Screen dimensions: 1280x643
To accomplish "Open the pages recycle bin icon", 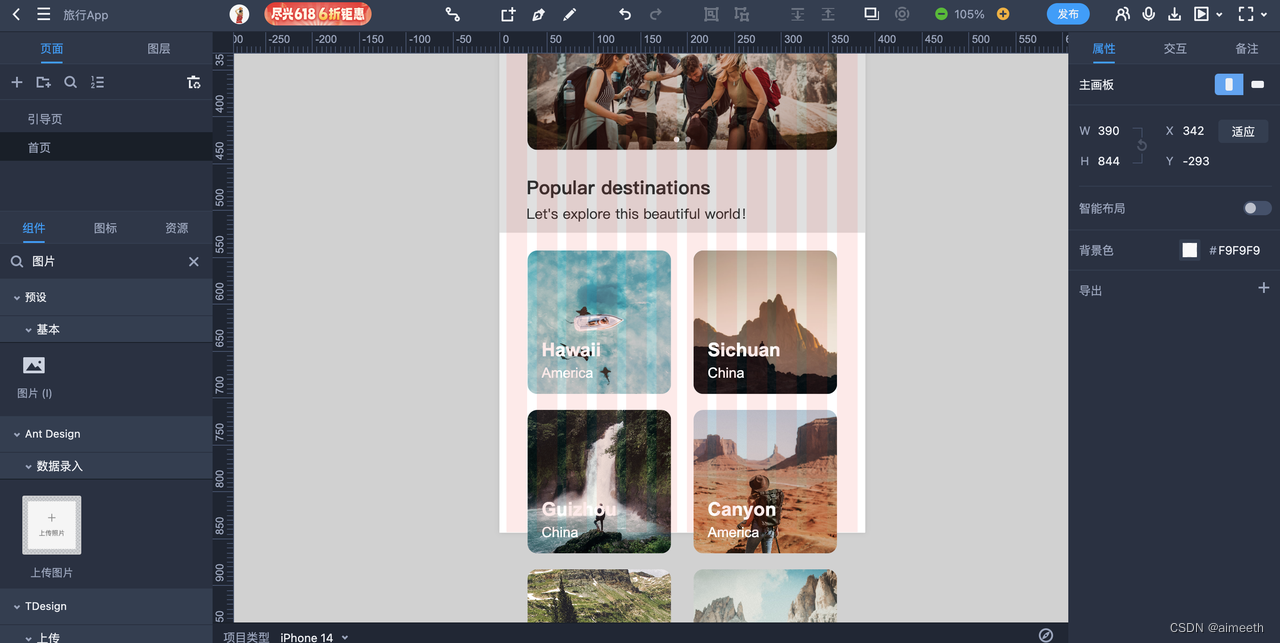I will pyautogui.click(x=193, y=82).
